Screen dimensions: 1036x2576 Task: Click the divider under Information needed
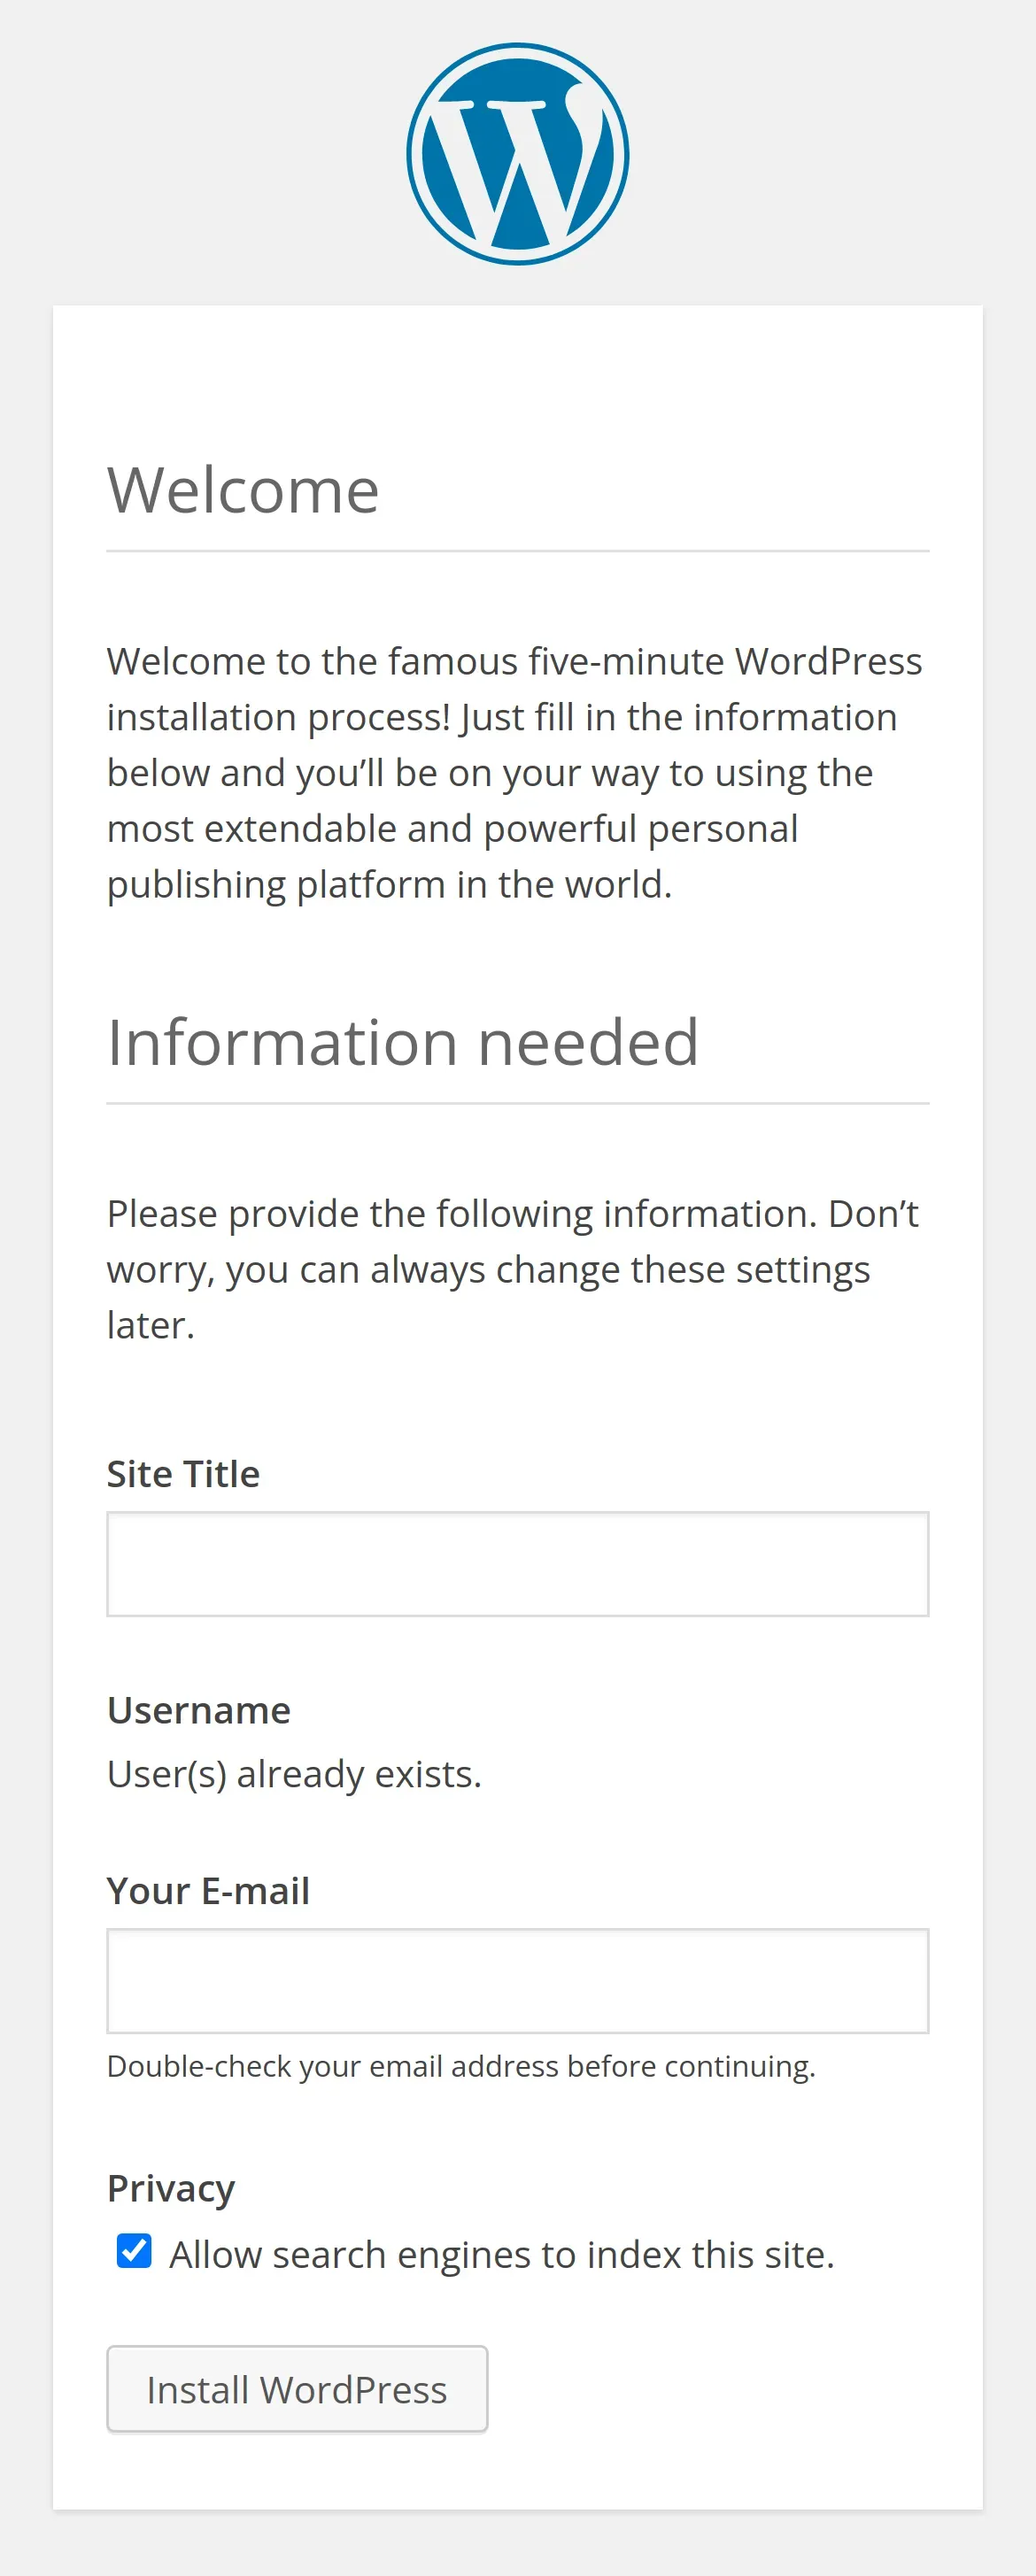[x=517, y=1104]
